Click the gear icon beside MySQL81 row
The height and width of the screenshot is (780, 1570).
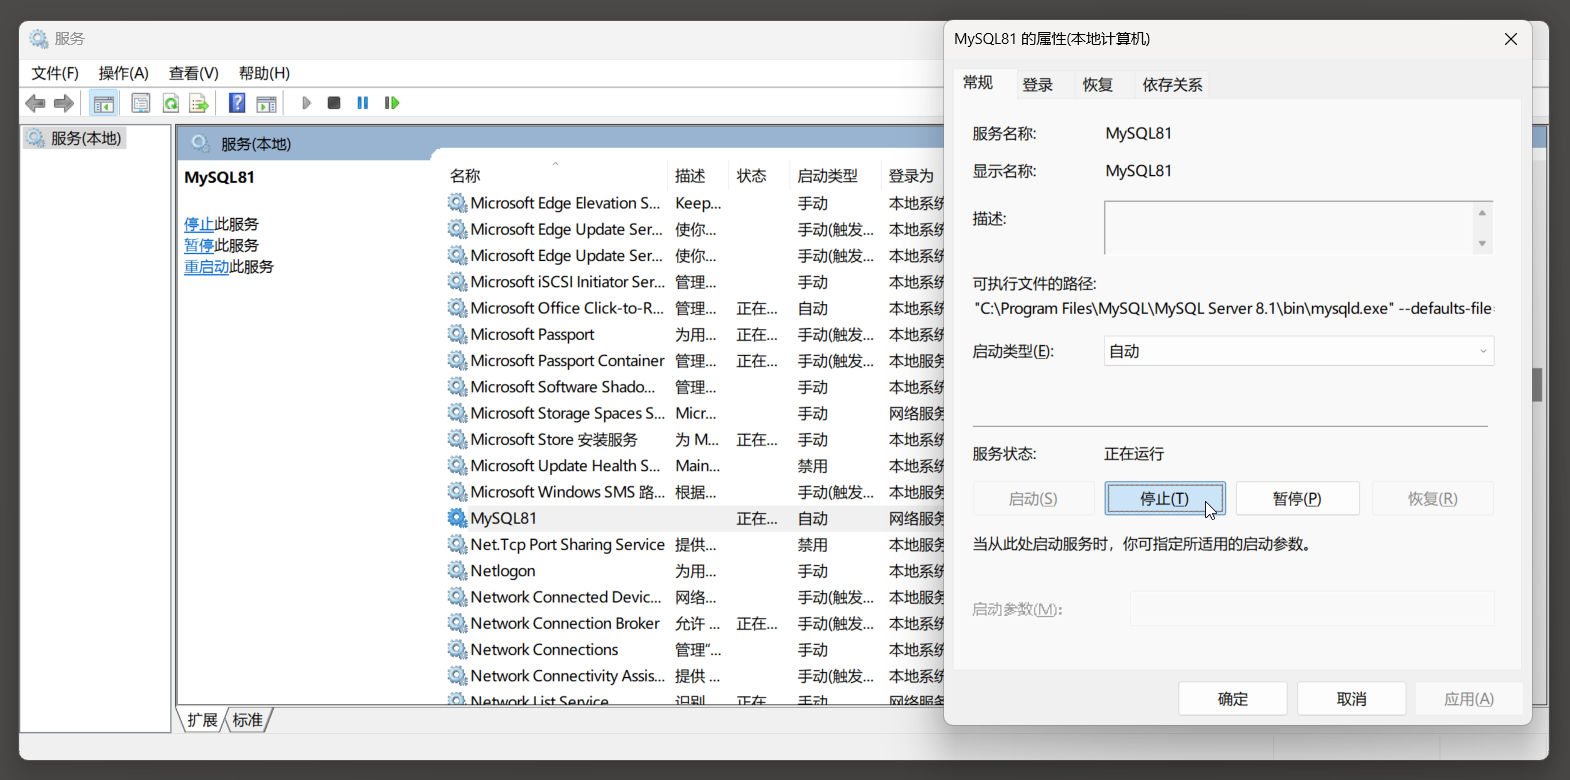pyautogui.click(x=457, y=518)
